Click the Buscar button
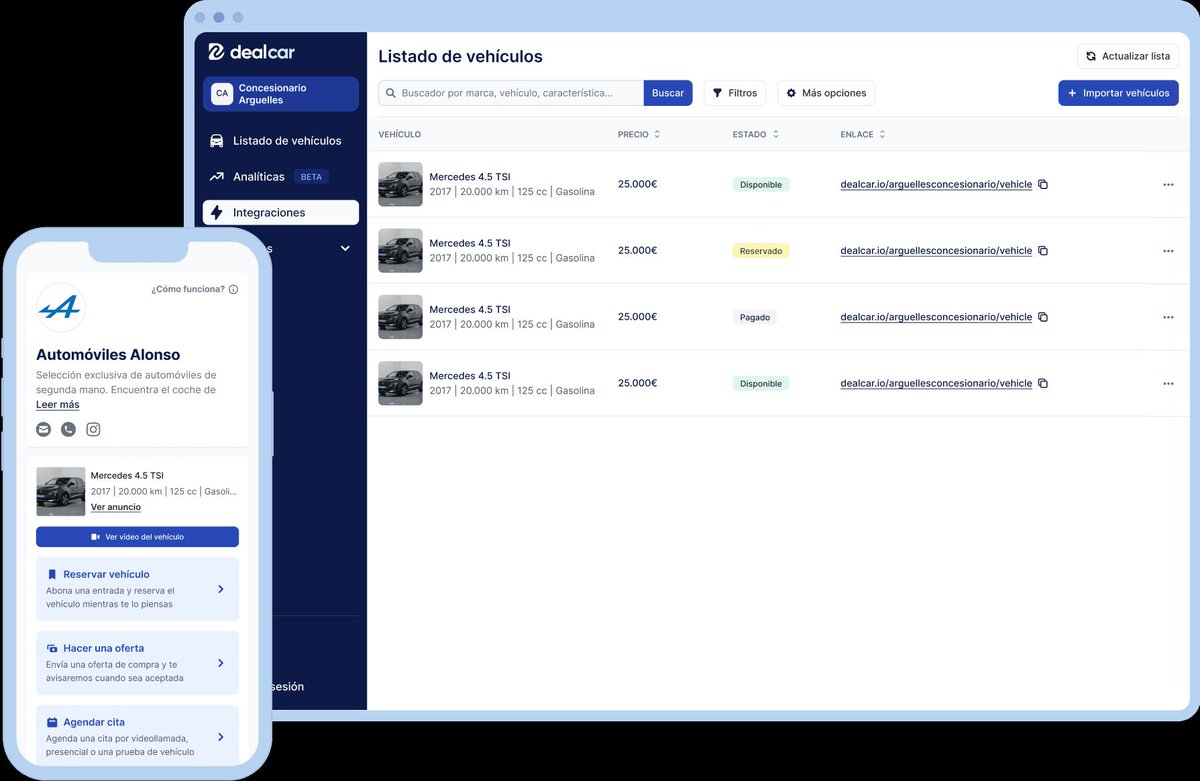This screenshot has width=1200, height=781. click(x=668, y=93)
